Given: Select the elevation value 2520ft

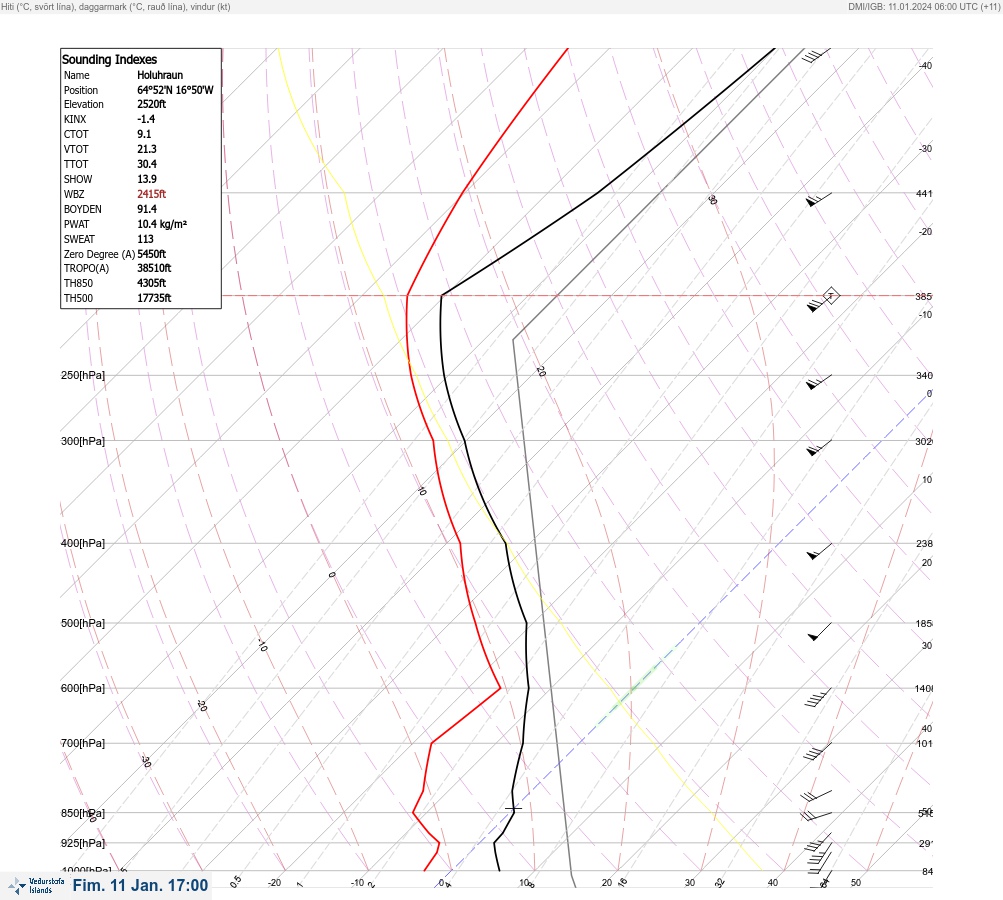Looking at the screenshot, I should coord(152,104).
